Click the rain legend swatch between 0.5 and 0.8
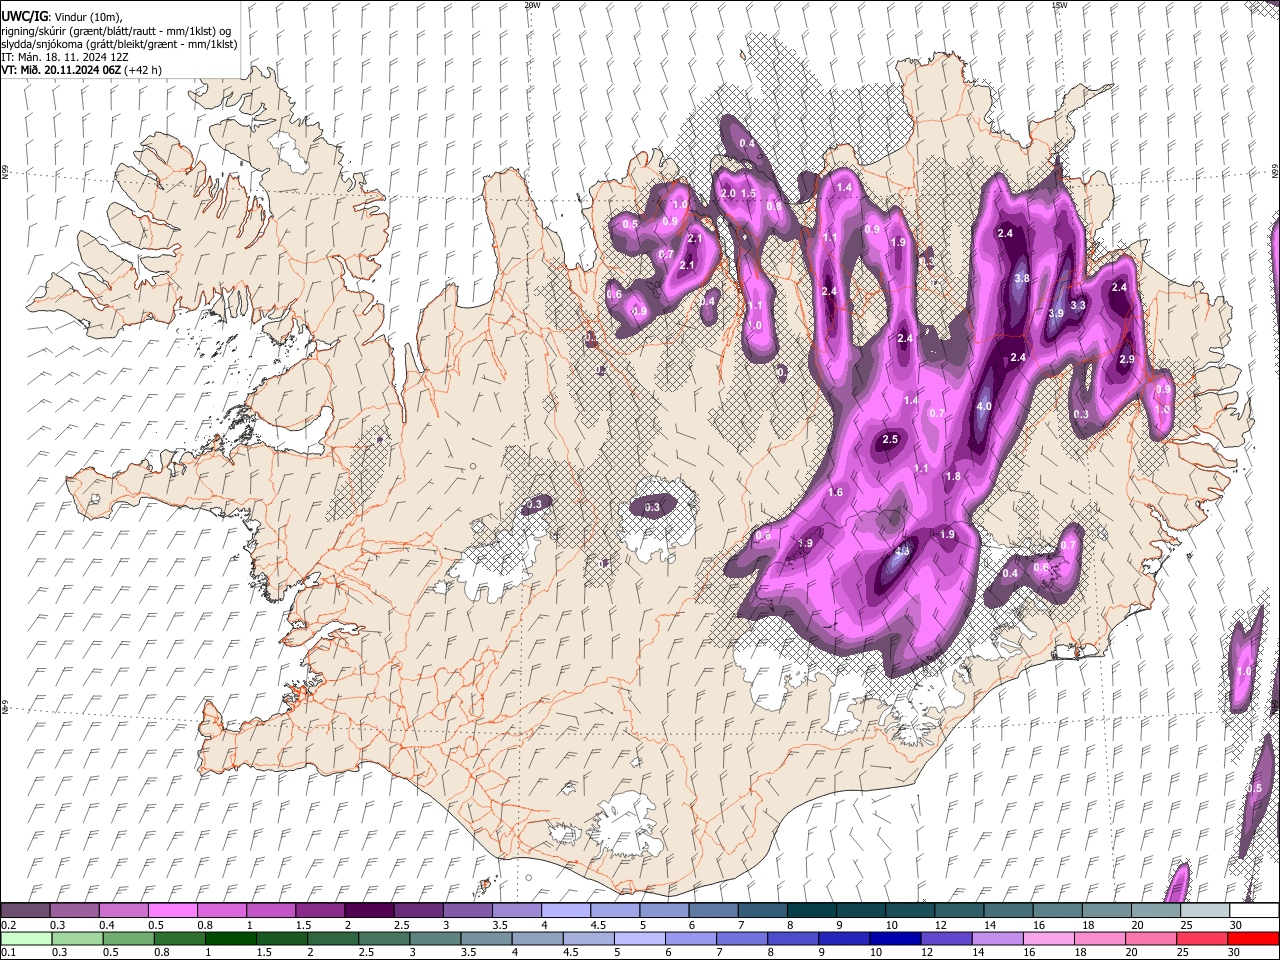Screen dimensions: 1280x960 128,938
